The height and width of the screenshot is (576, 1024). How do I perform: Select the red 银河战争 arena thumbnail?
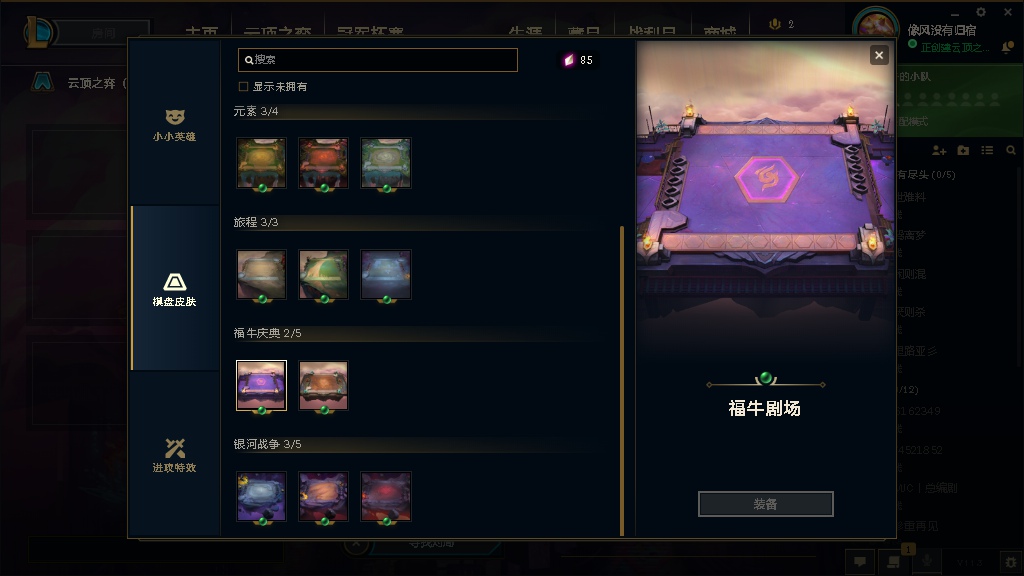[x=386, y=496]
